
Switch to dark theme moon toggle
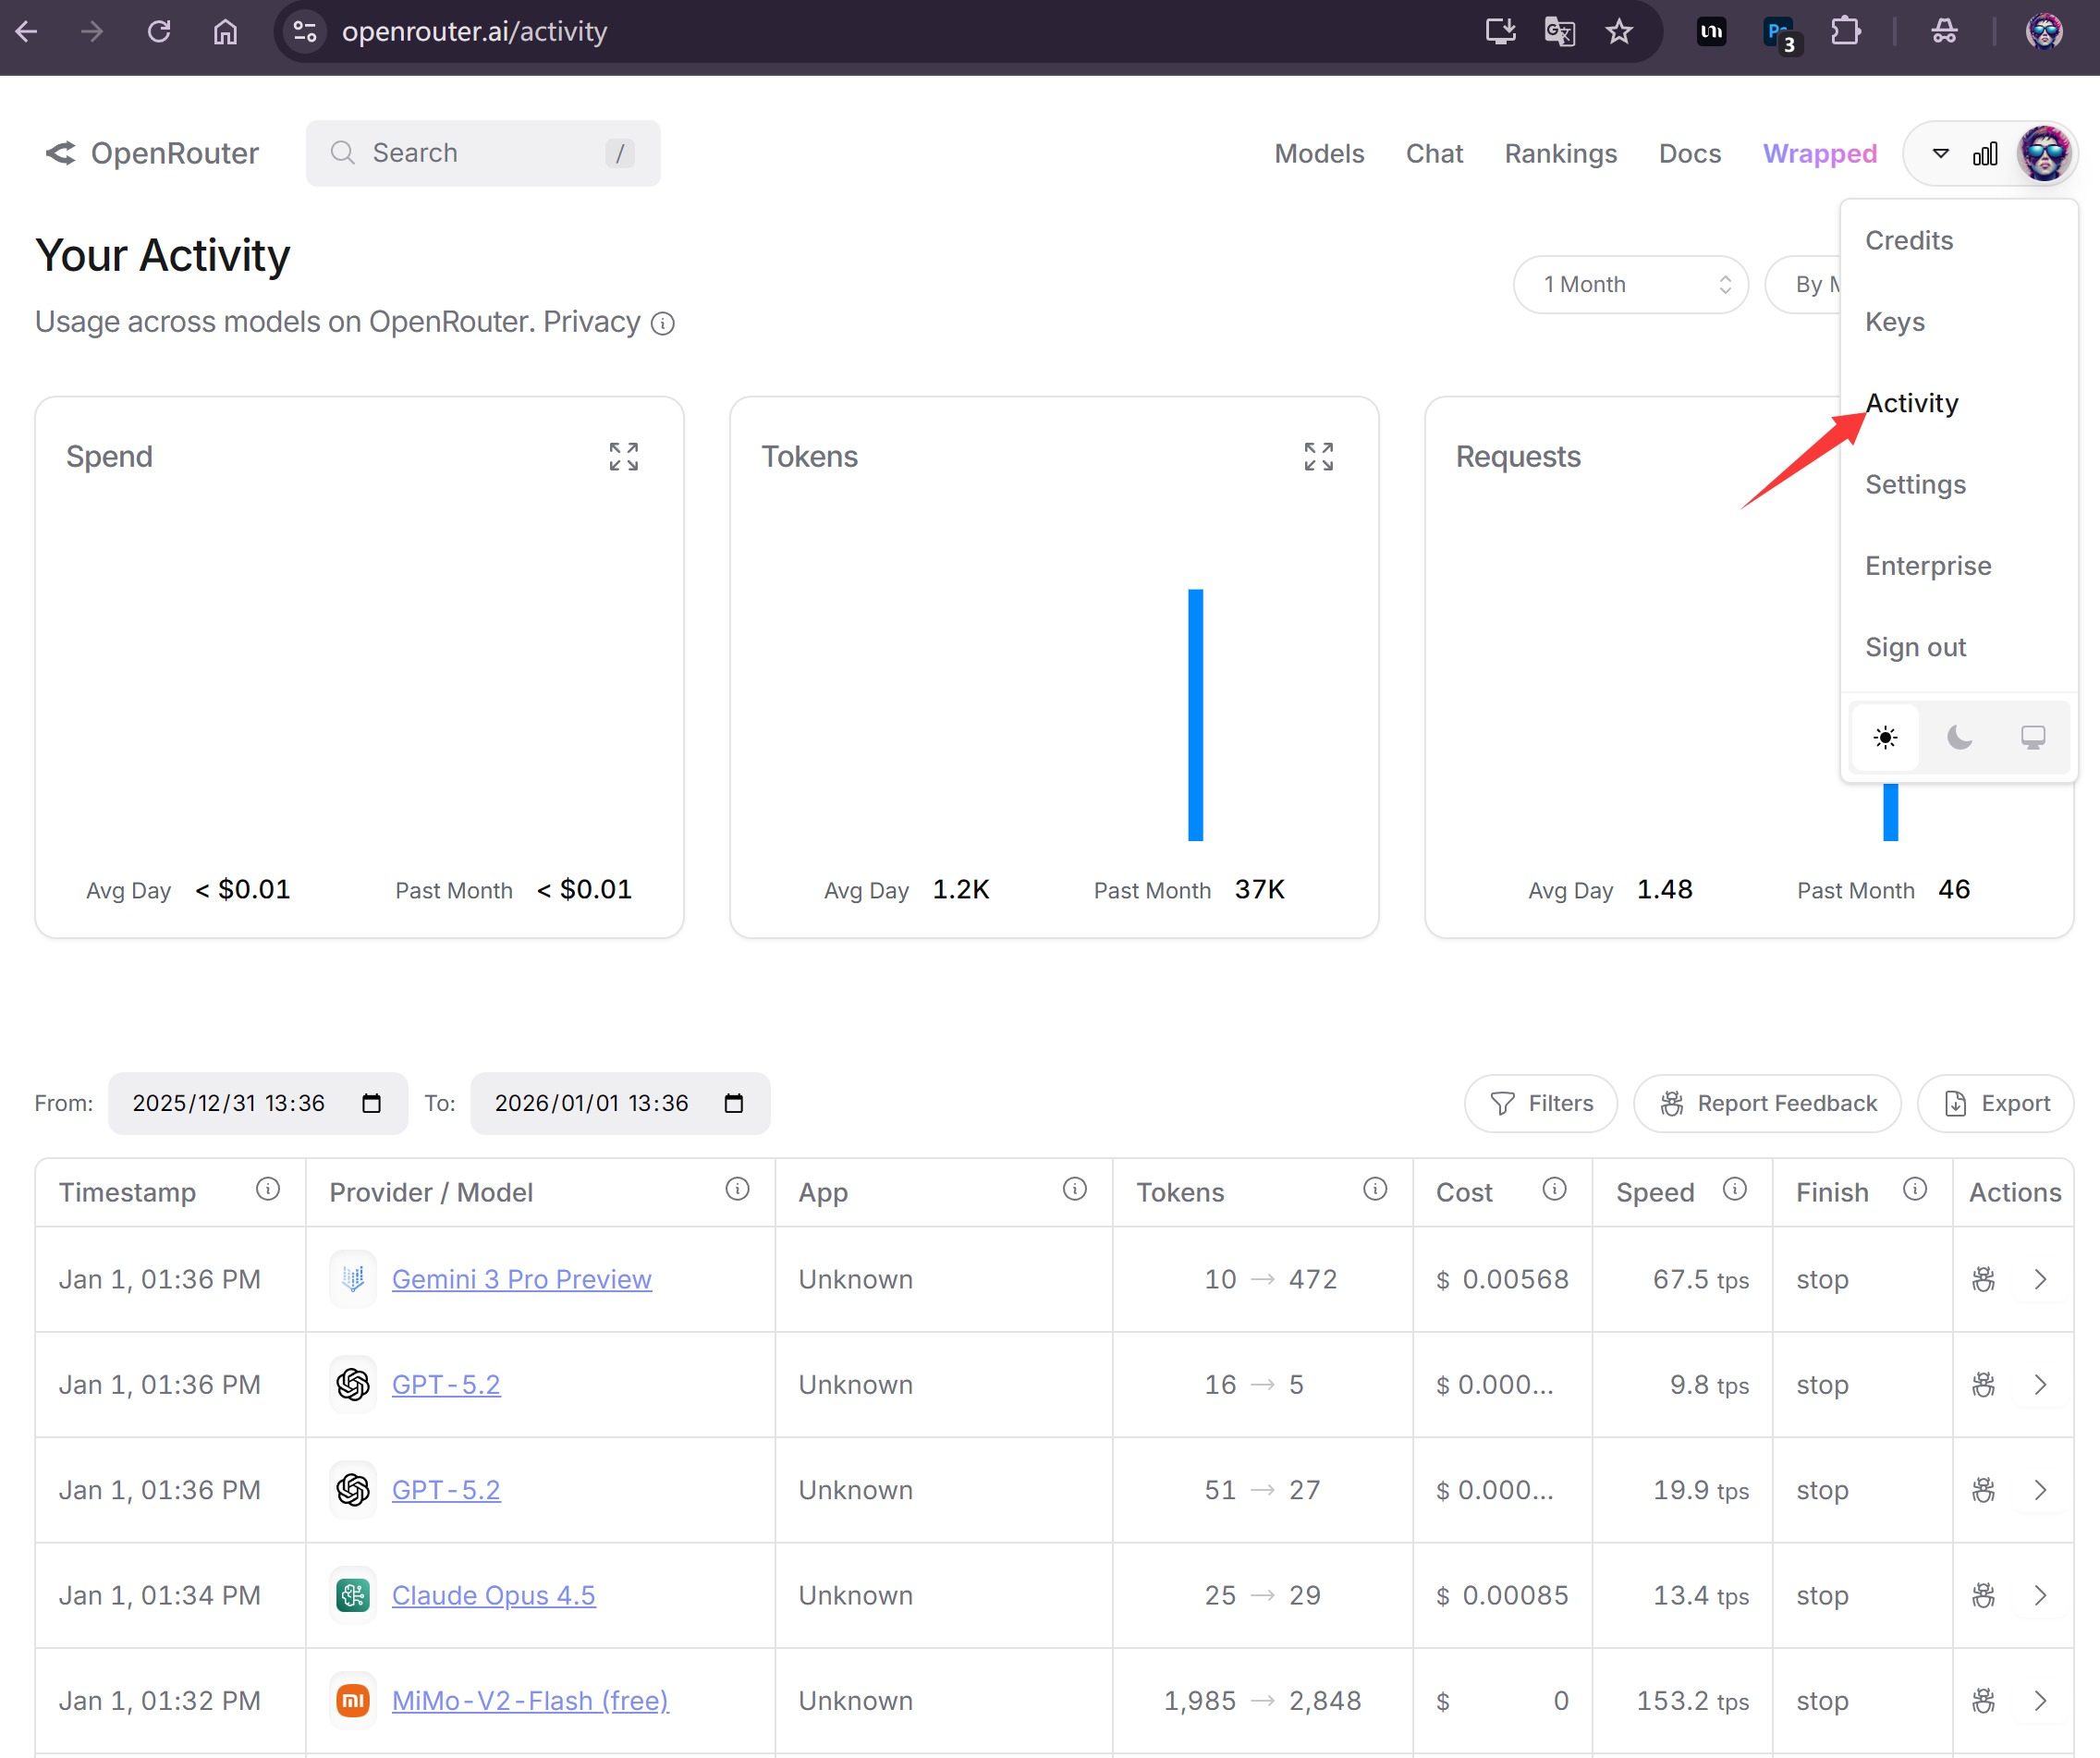(1959, 738)
